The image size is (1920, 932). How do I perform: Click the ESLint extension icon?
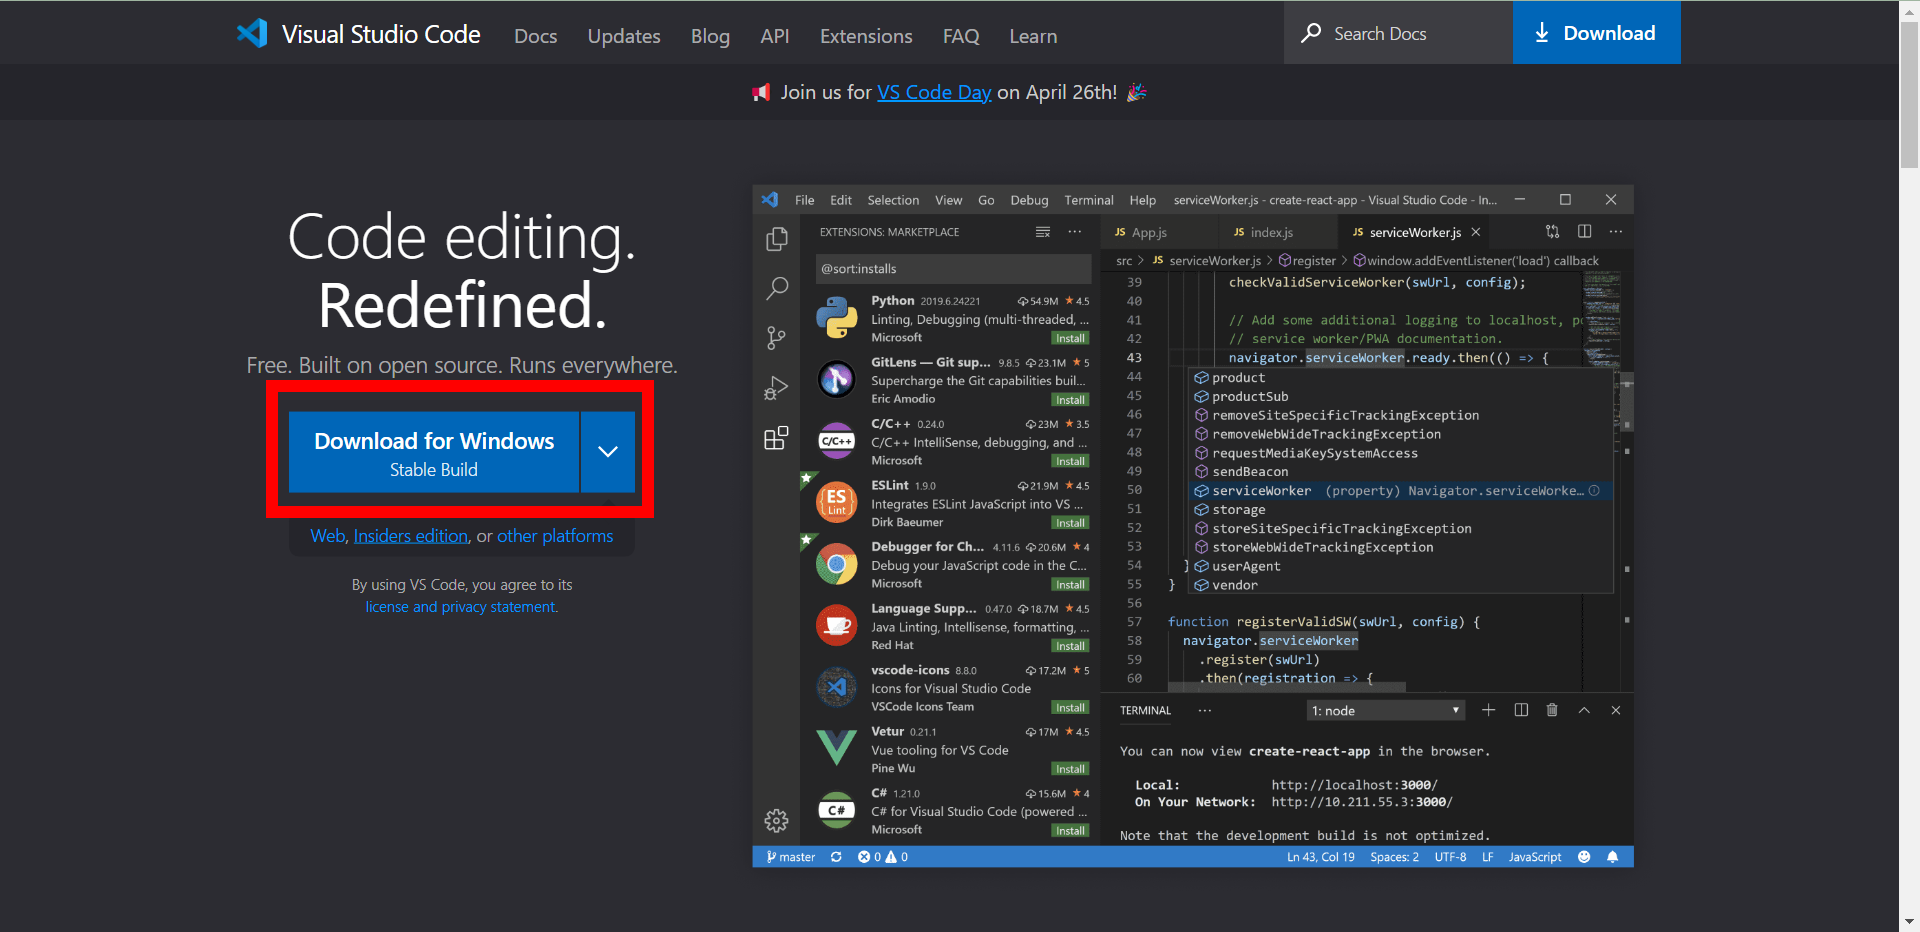pyautogui.click(x=836, y=502)
